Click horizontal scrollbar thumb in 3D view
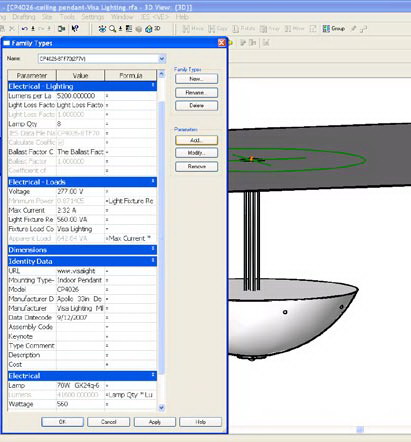The height and width of the screenshot is (442, 411). (360, 430)
